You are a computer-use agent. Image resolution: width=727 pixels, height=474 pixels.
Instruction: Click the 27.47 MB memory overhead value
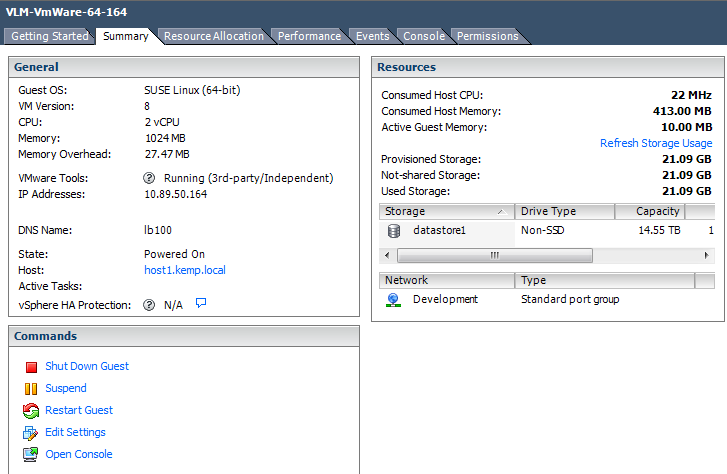pos(167,154)
